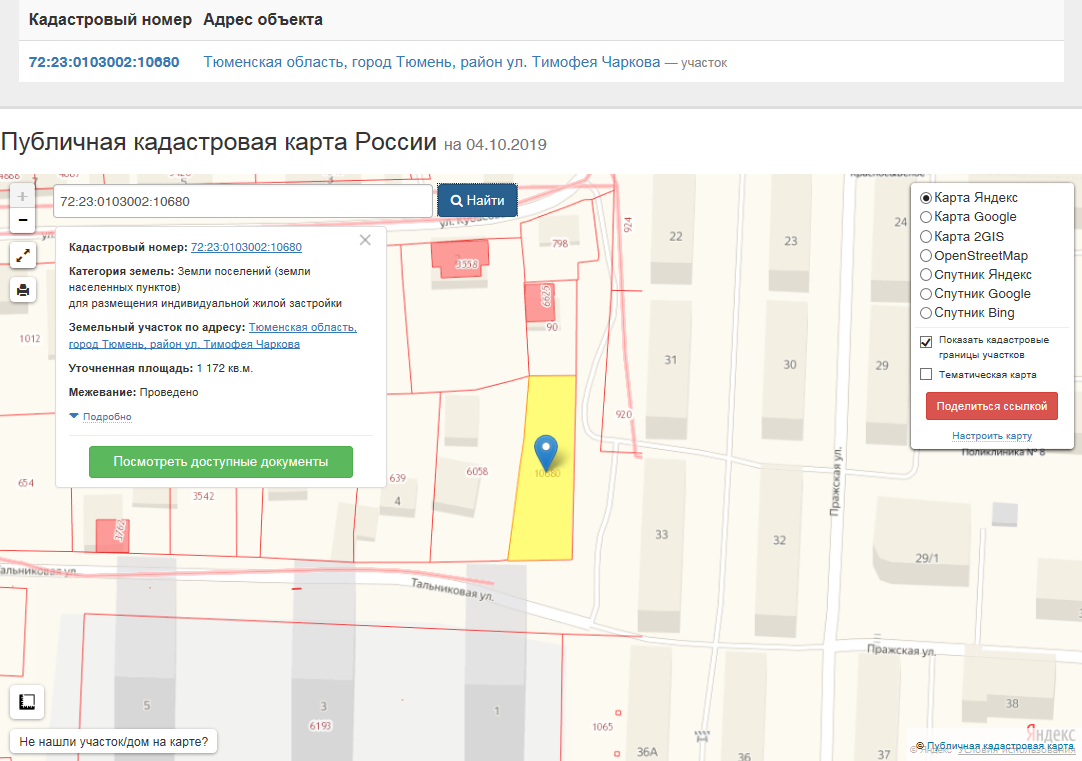Click building number 23 on map
The width and height of the screenshot is (1082, 761).
791,241
